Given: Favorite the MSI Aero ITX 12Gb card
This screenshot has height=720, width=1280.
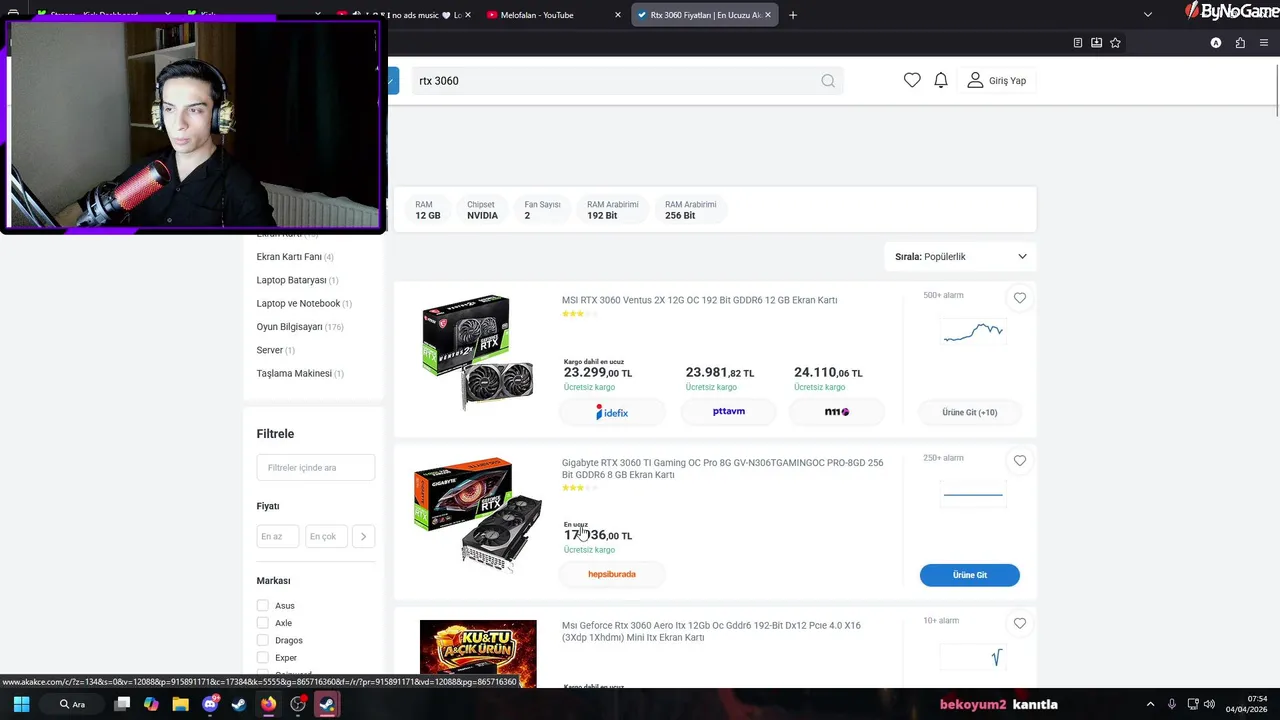Looking at the screenshot, I should click(1020, 623).
